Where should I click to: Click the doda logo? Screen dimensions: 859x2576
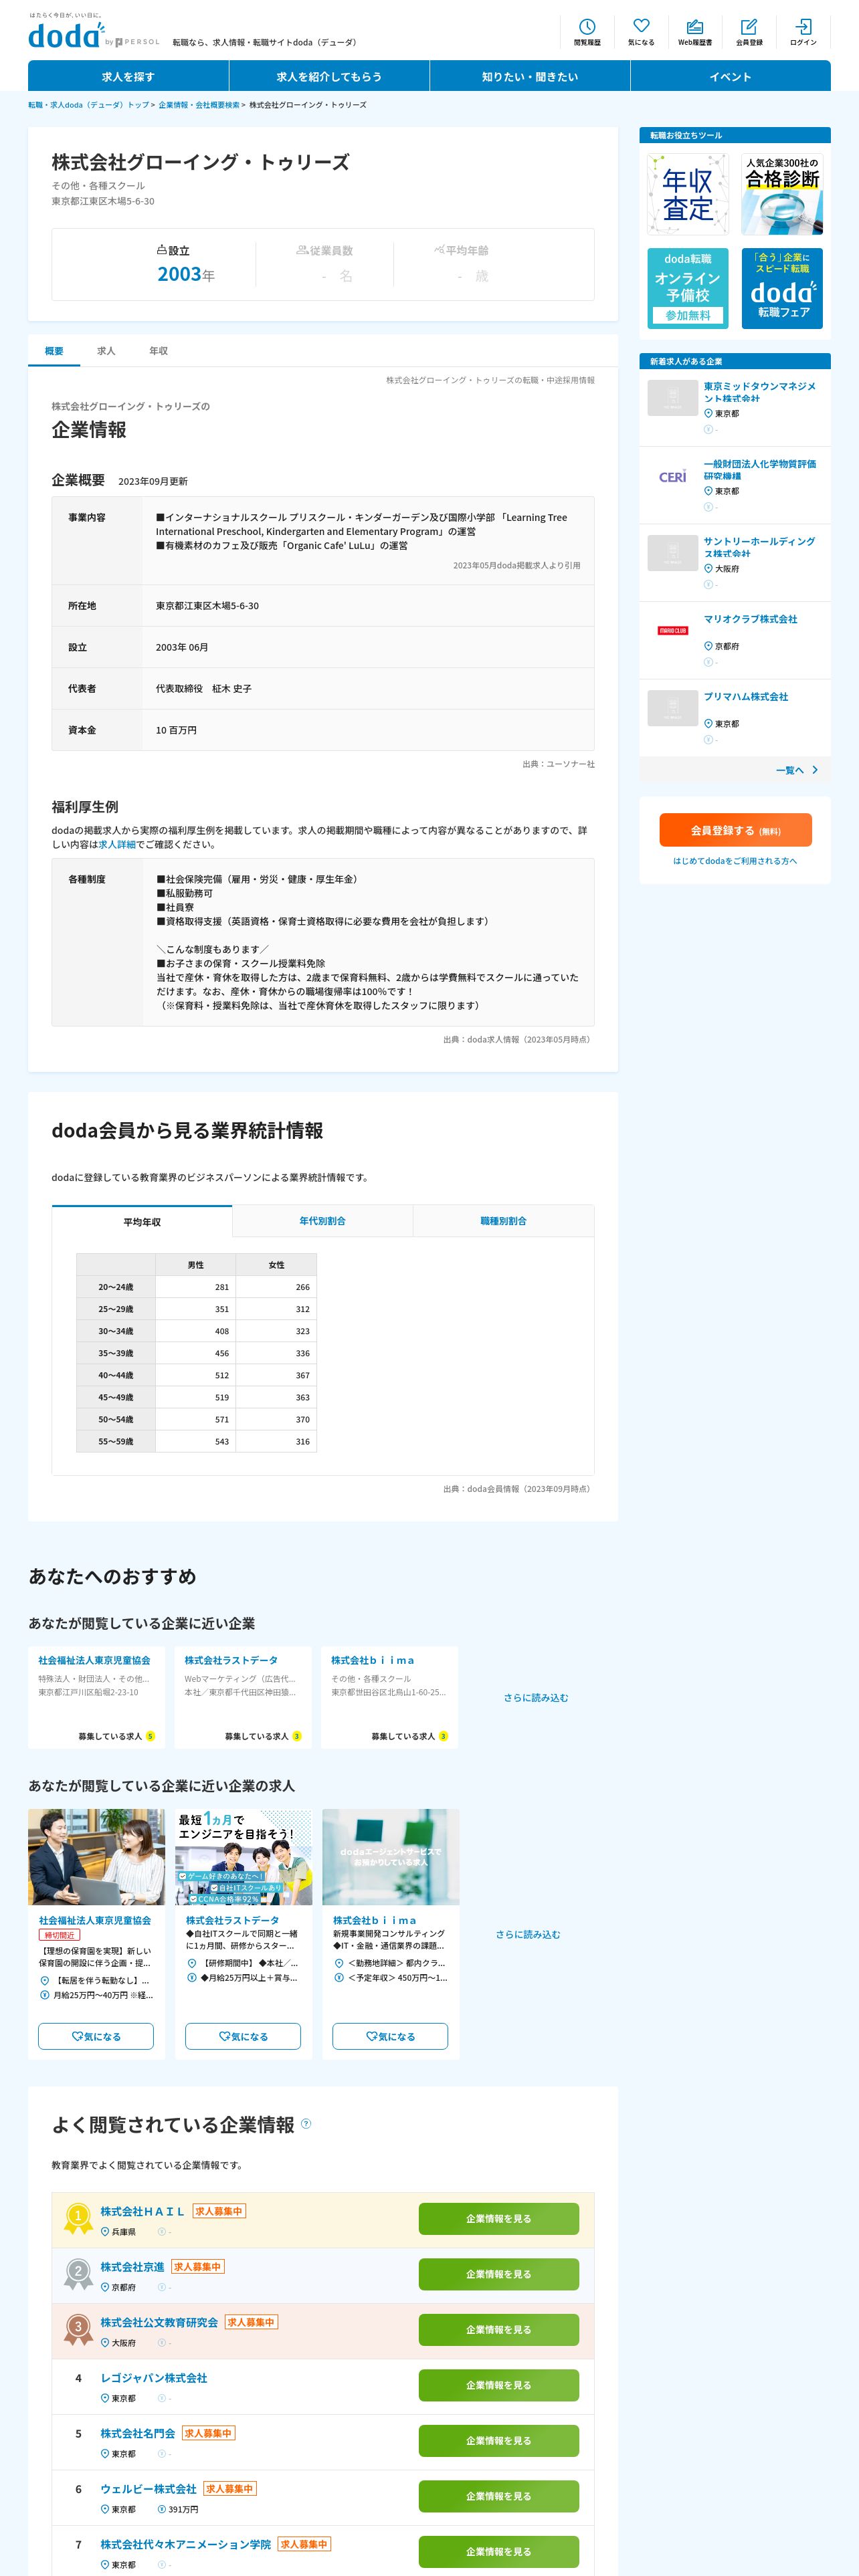pos(66,35)
